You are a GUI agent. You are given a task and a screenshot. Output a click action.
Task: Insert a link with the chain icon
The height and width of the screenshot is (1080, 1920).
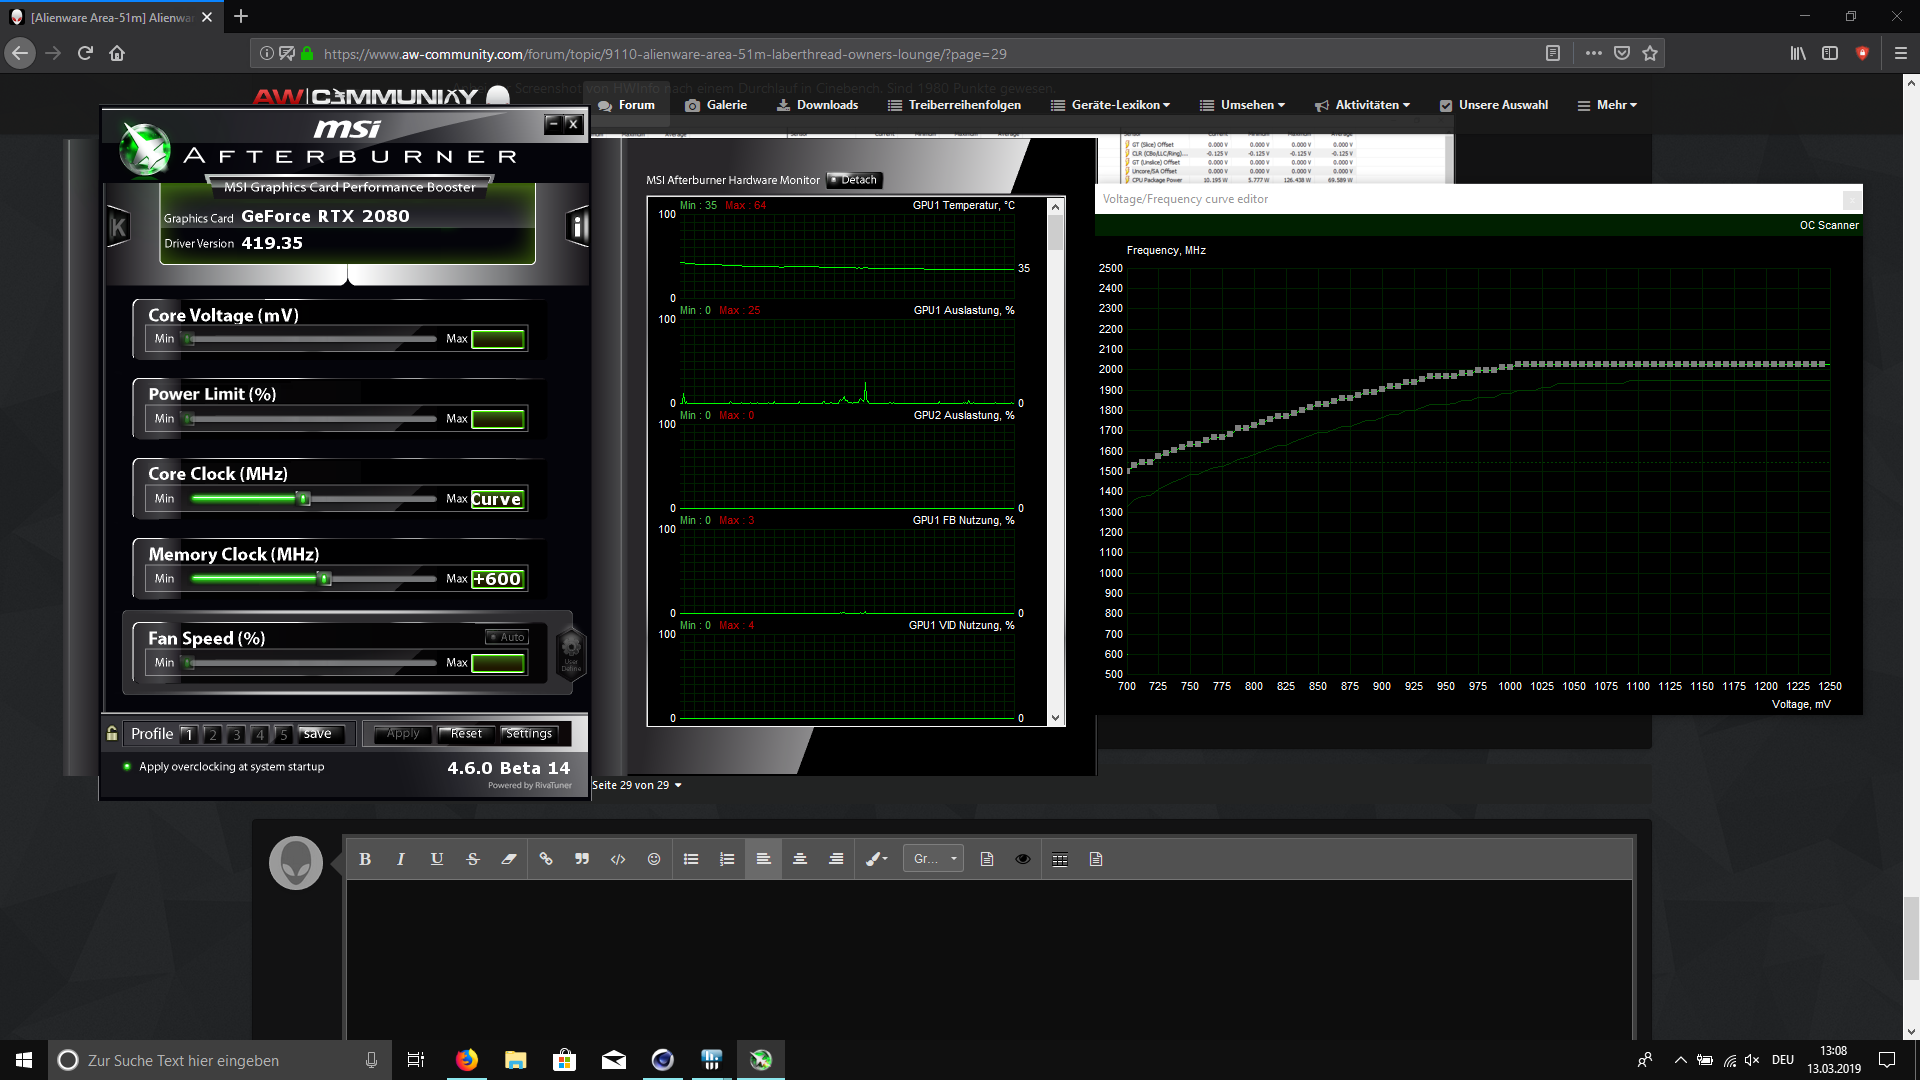click(546, 859)
